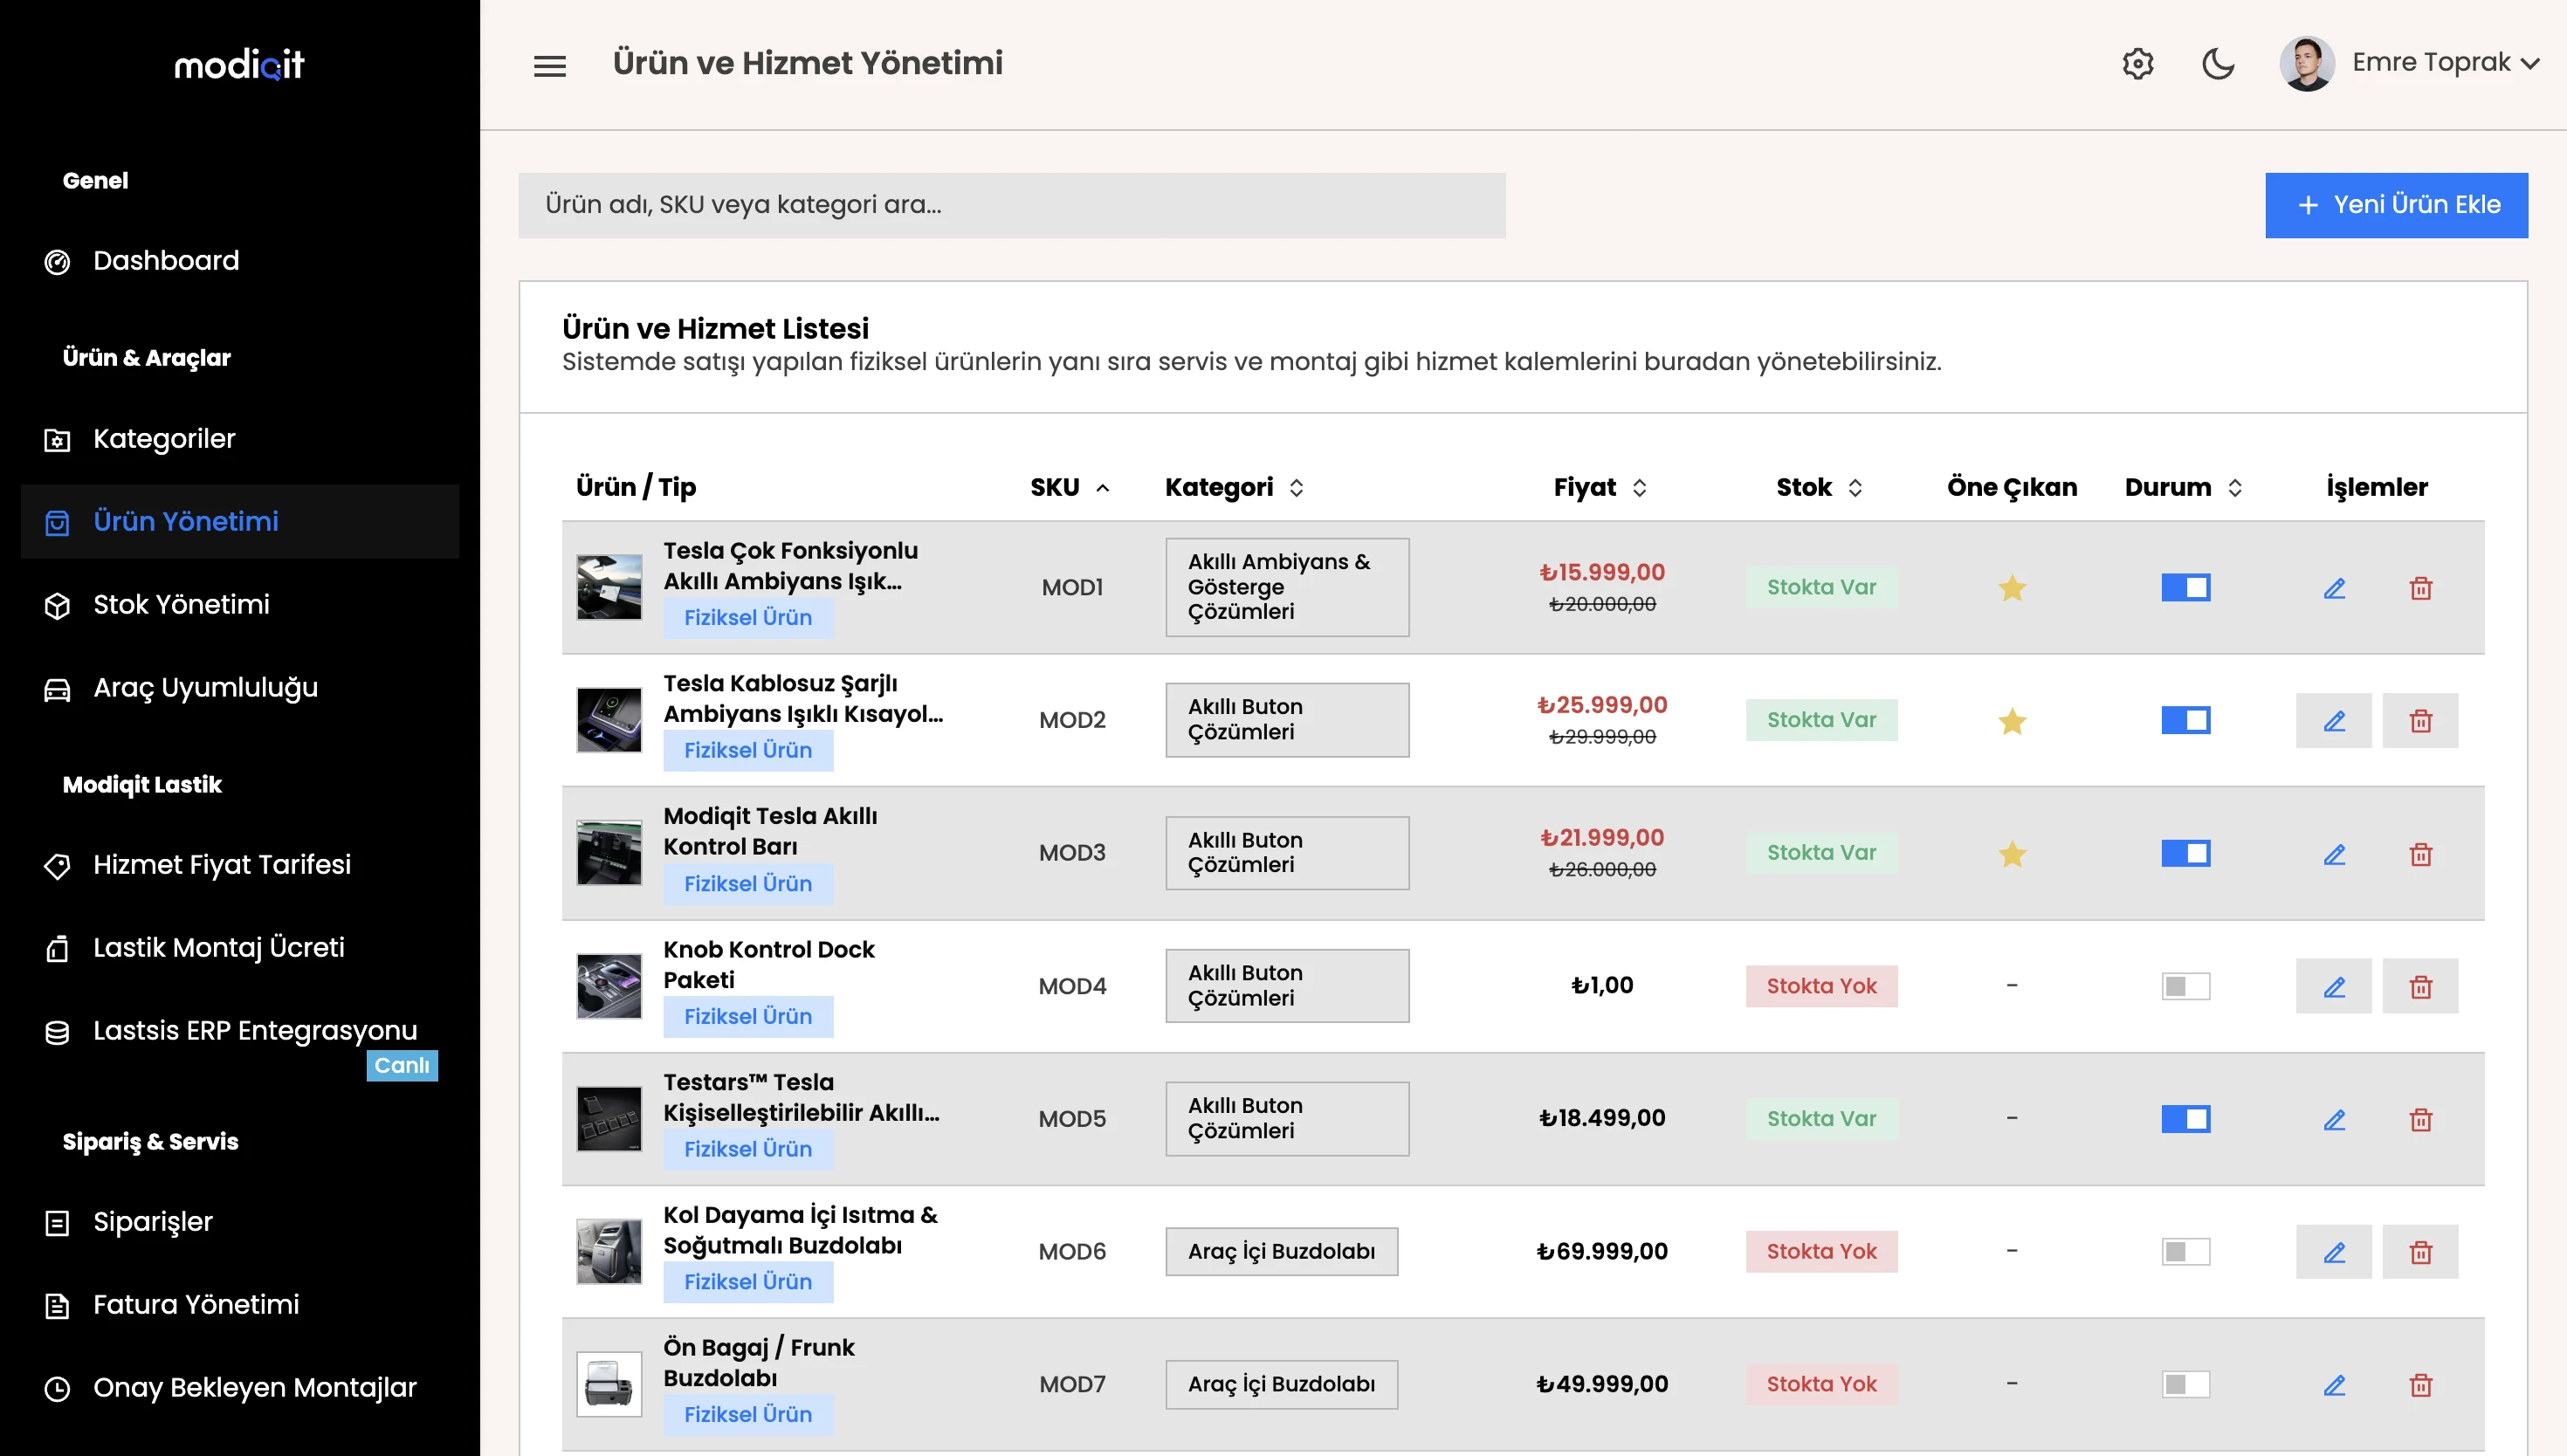The image size is (2567, 1456).
Task: Sort table by Stok column
Action: (x=1819, y=488)
